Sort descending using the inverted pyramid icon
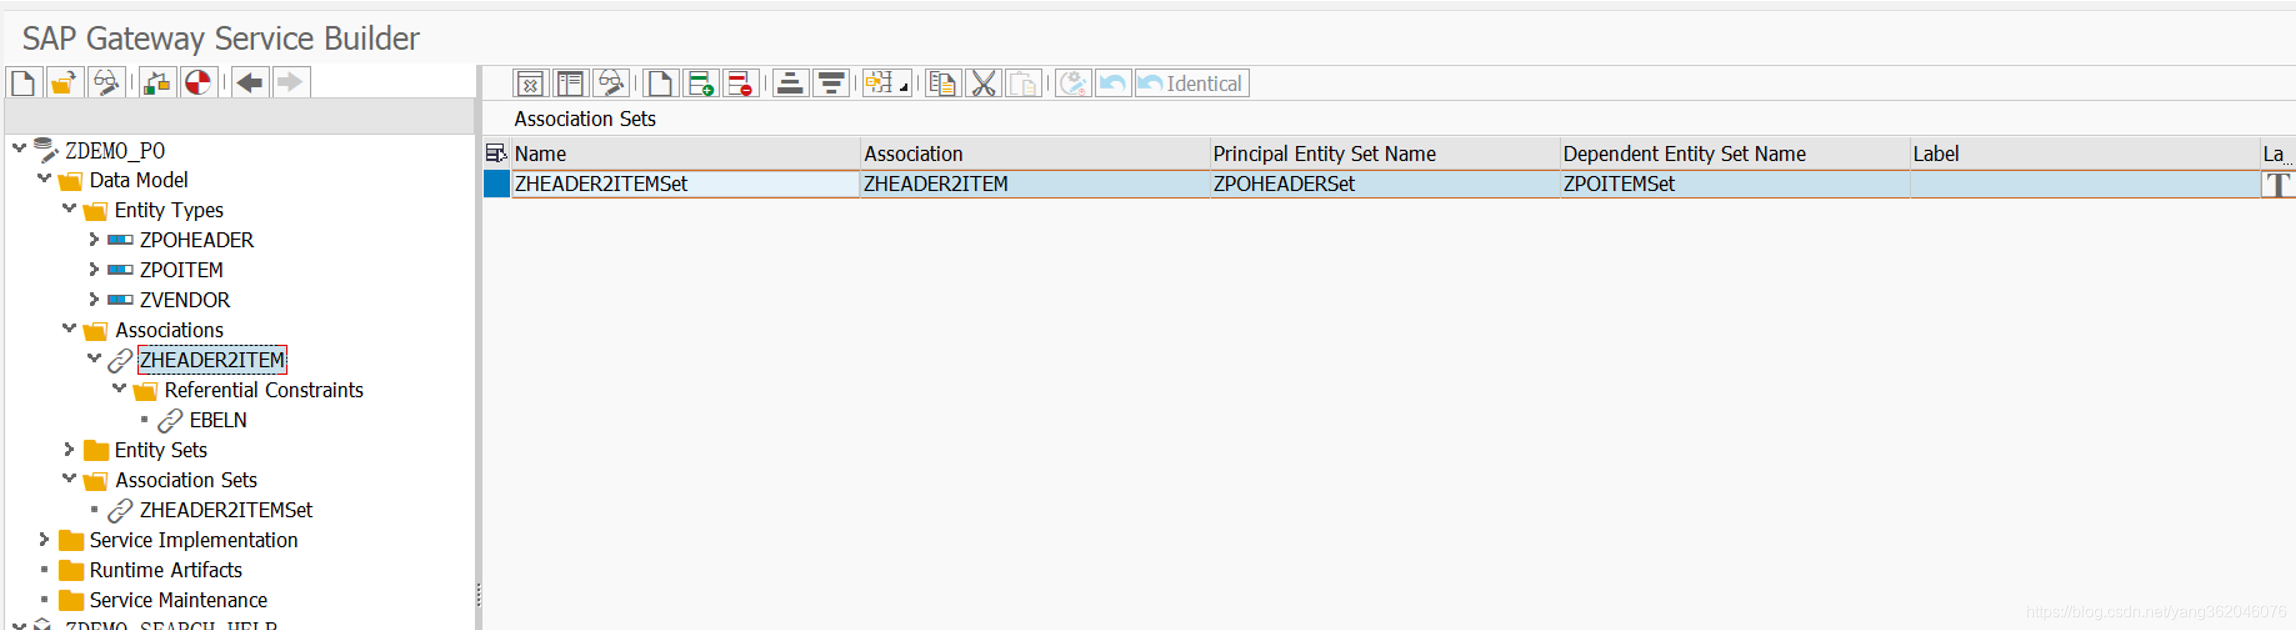 (x=831, y=83)
